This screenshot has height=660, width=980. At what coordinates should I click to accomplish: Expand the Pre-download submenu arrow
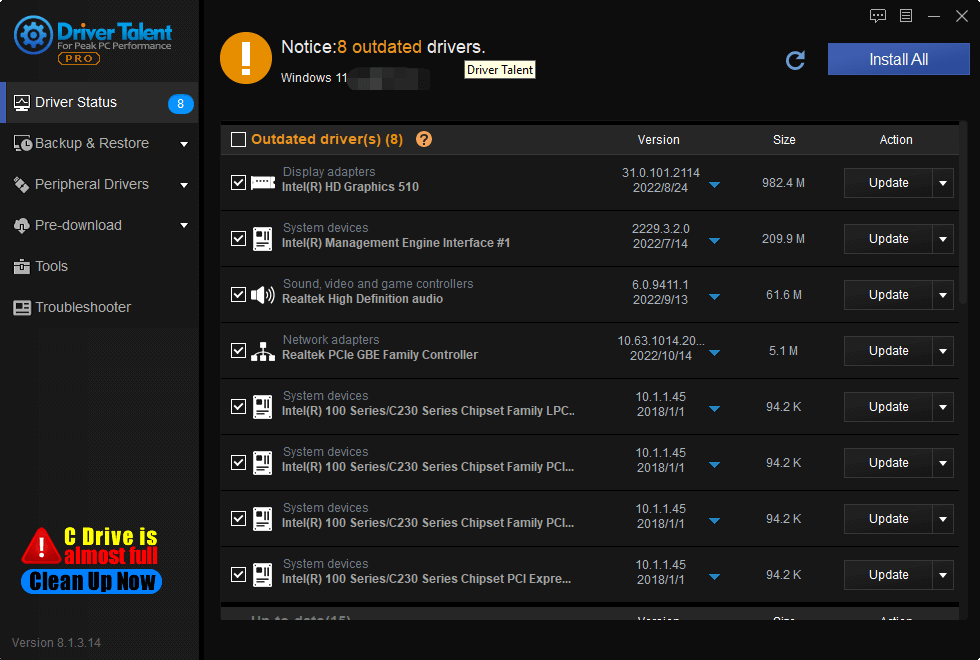tap(184, 226)
